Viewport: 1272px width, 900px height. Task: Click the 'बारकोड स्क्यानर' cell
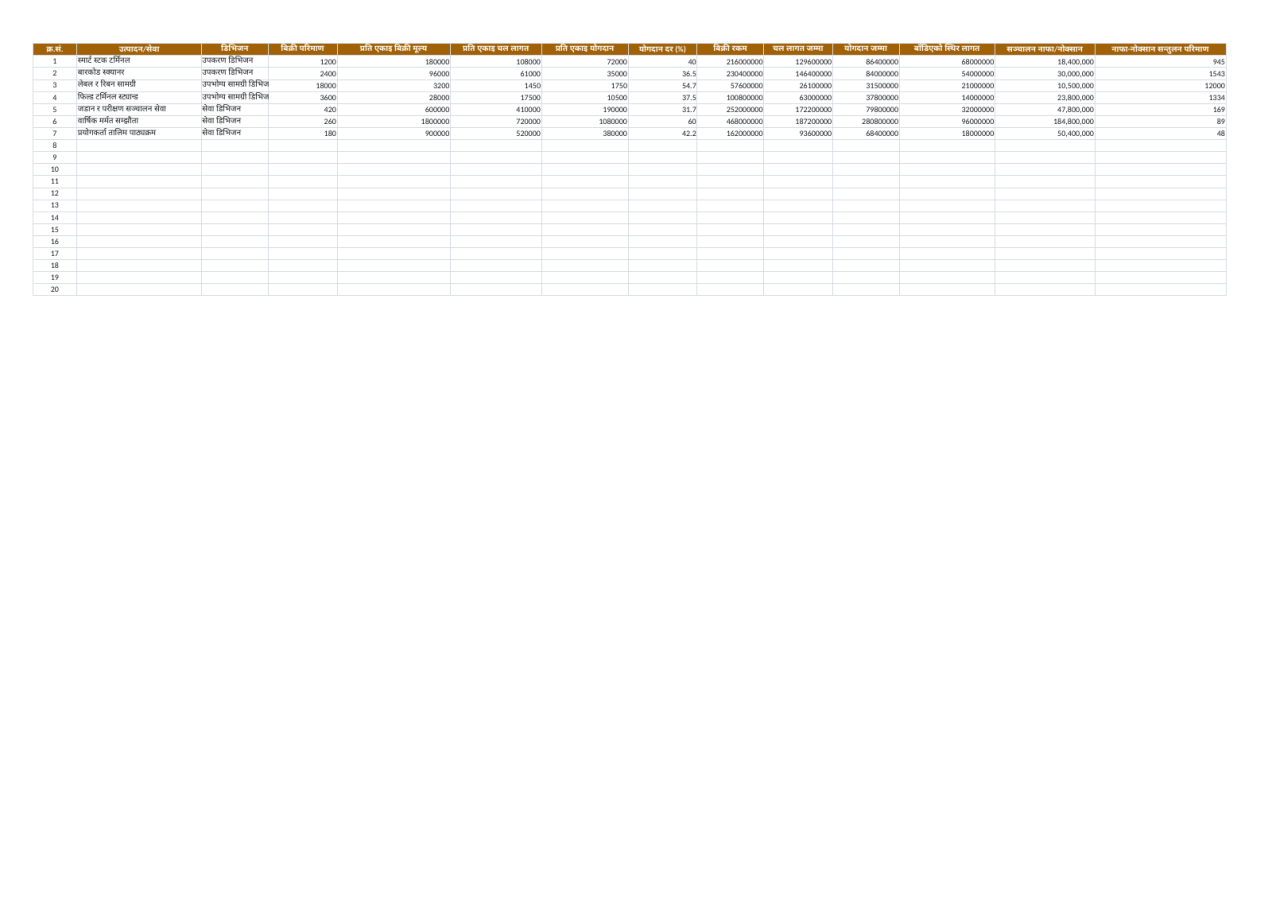(x=138, y=74)
